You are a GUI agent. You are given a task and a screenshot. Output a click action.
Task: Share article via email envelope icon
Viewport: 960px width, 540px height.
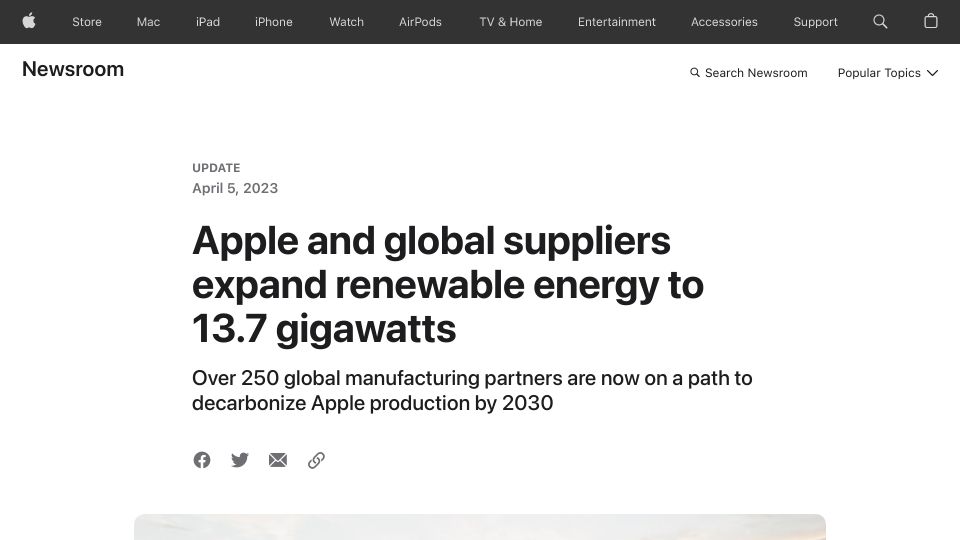coord(278,460)
